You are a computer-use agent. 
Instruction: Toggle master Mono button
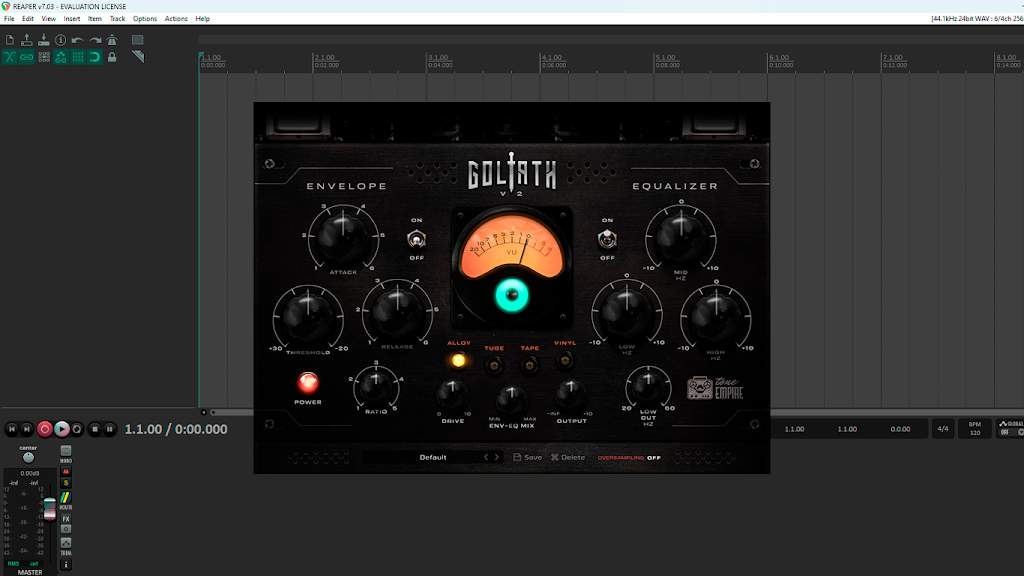point(66,451)
